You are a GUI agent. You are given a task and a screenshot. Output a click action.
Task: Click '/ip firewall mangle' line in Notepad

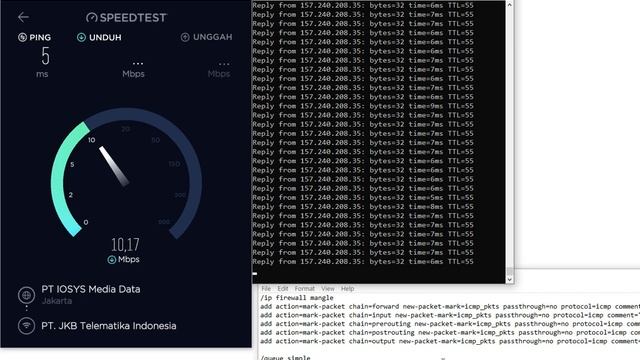click(297, 298)
